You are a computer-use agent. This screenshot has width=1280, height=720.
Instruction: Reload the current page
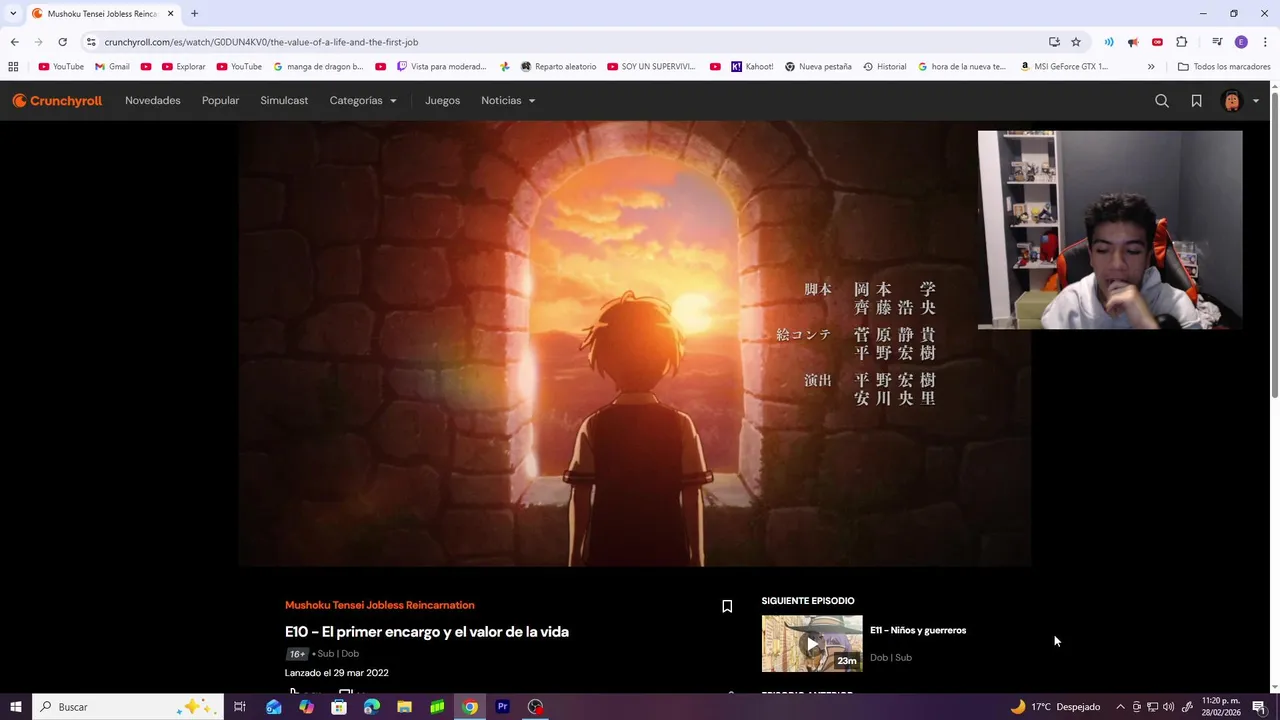[62, 42]
